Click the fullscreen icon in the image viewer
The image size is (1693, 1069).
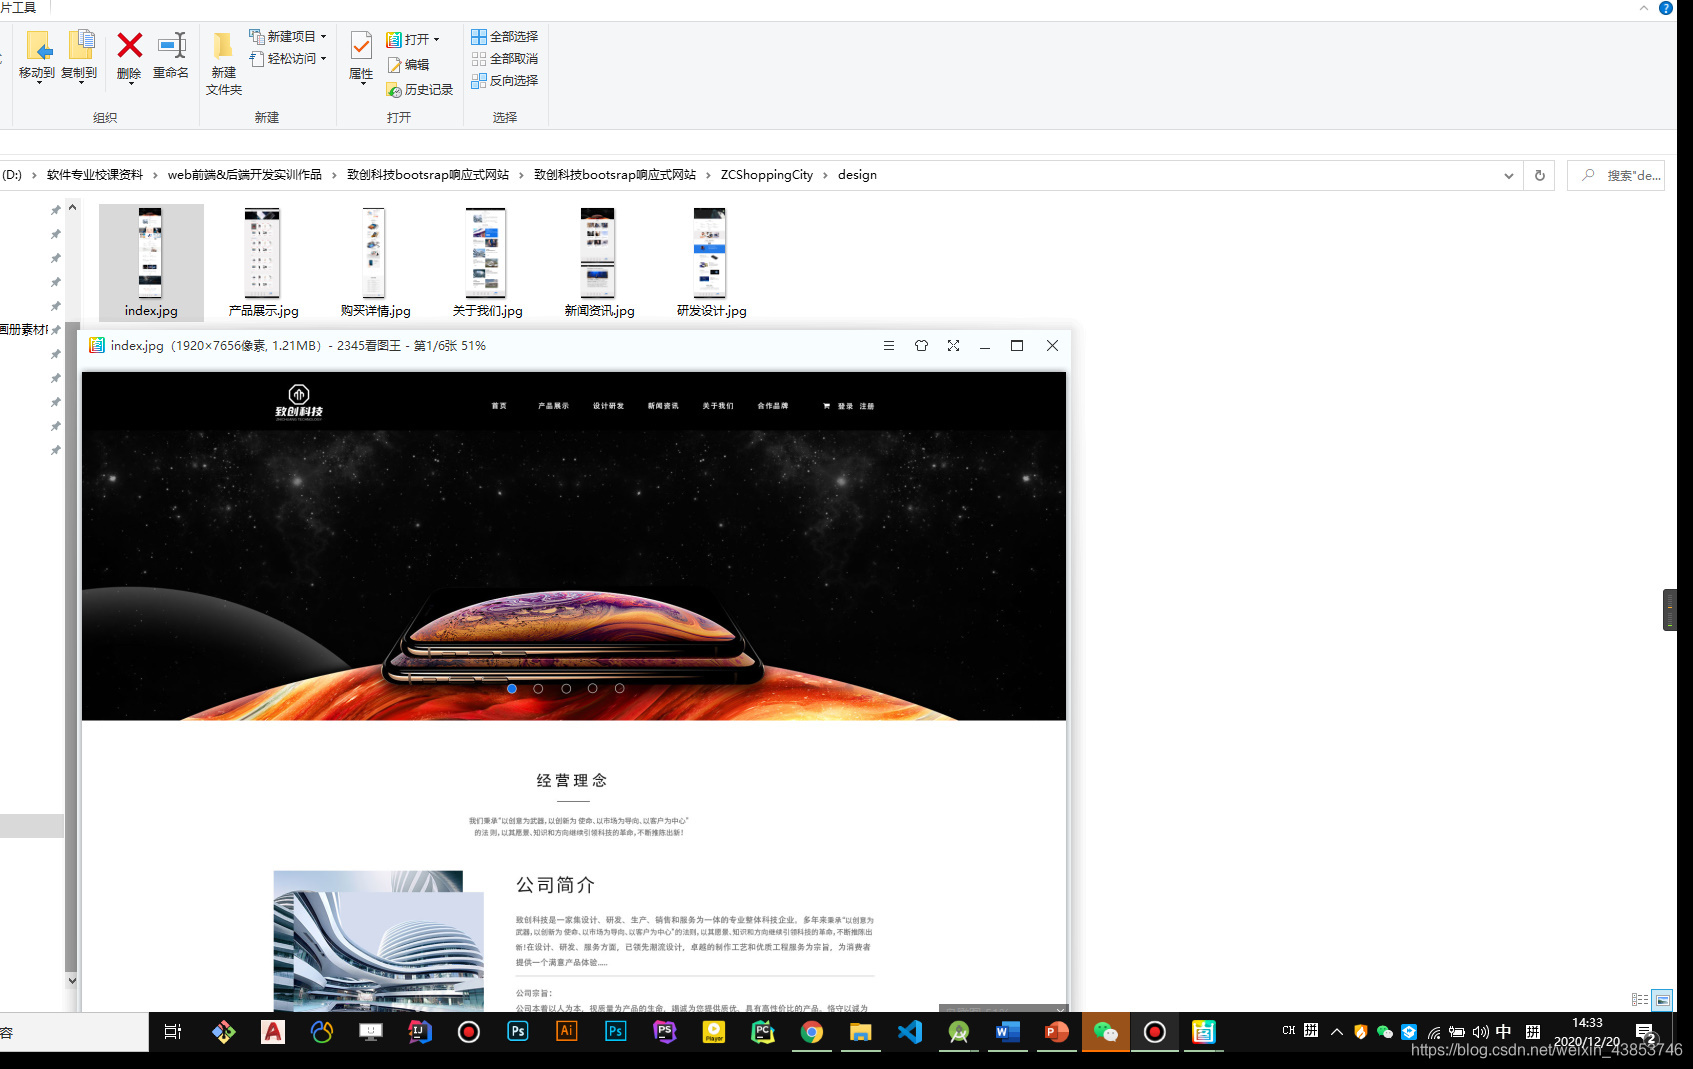(952, 345)
